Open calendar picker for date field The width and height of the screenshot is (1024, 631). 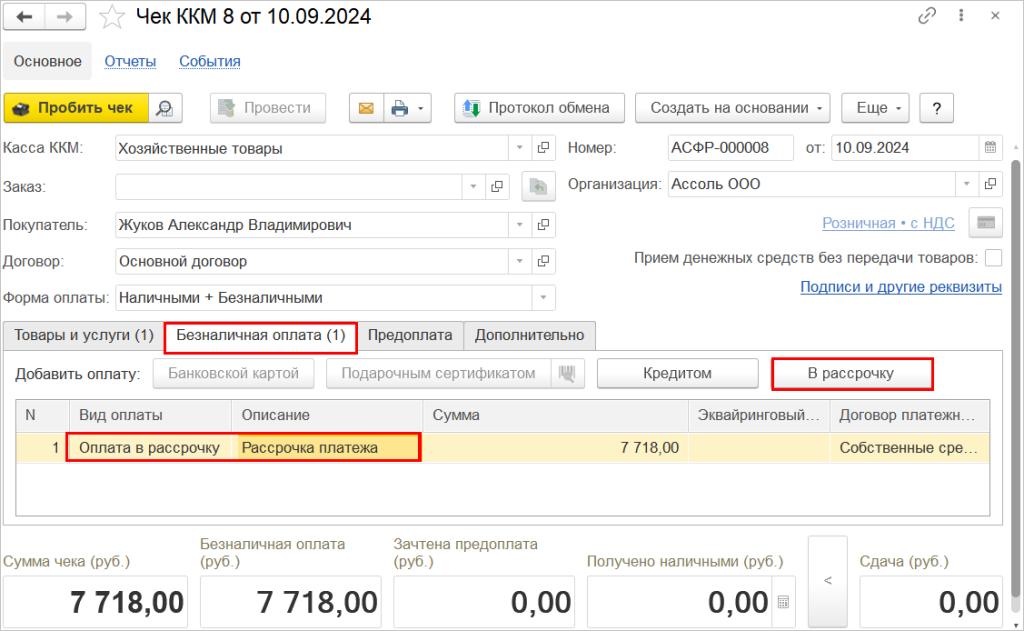(x=990, y=148)
